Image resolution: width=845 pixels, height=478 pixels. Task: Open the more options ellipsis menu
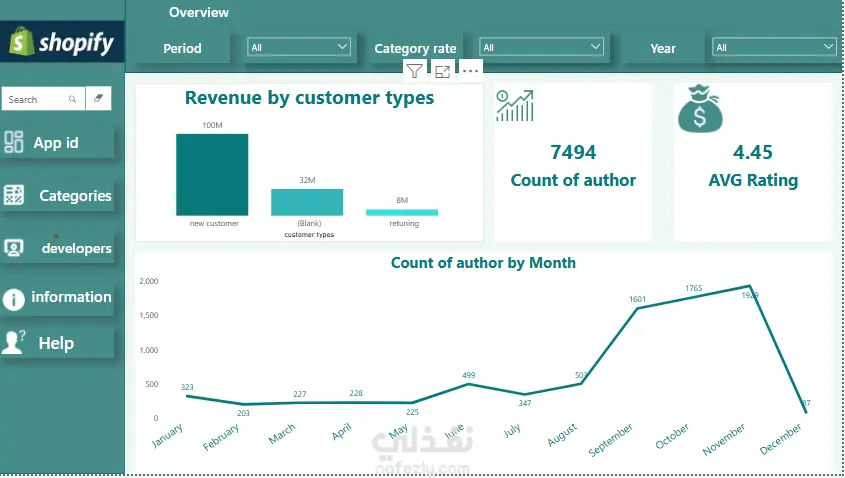(x=470, y=71)
